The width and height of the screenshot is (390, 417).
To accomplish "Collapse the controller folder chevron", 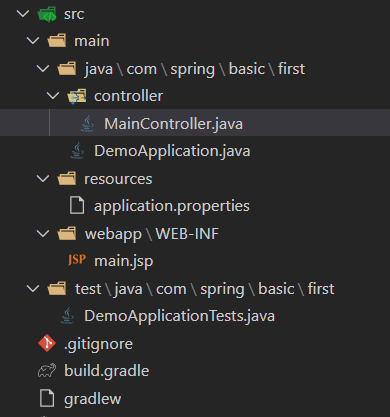I will pos(53,96).
